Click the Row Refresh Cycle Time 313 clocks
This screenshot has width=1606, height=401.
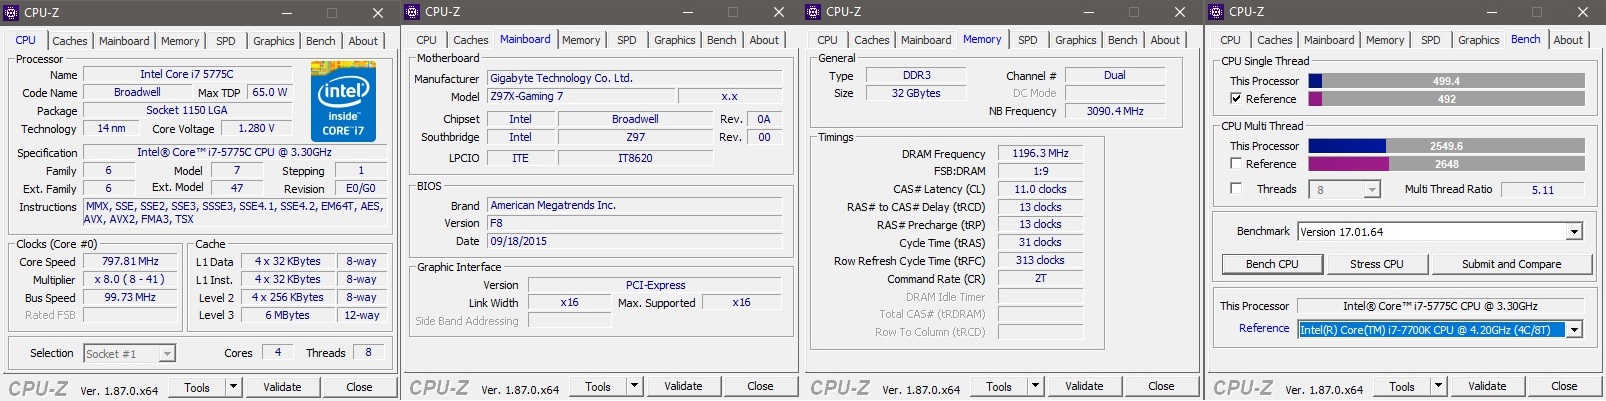1040,260
